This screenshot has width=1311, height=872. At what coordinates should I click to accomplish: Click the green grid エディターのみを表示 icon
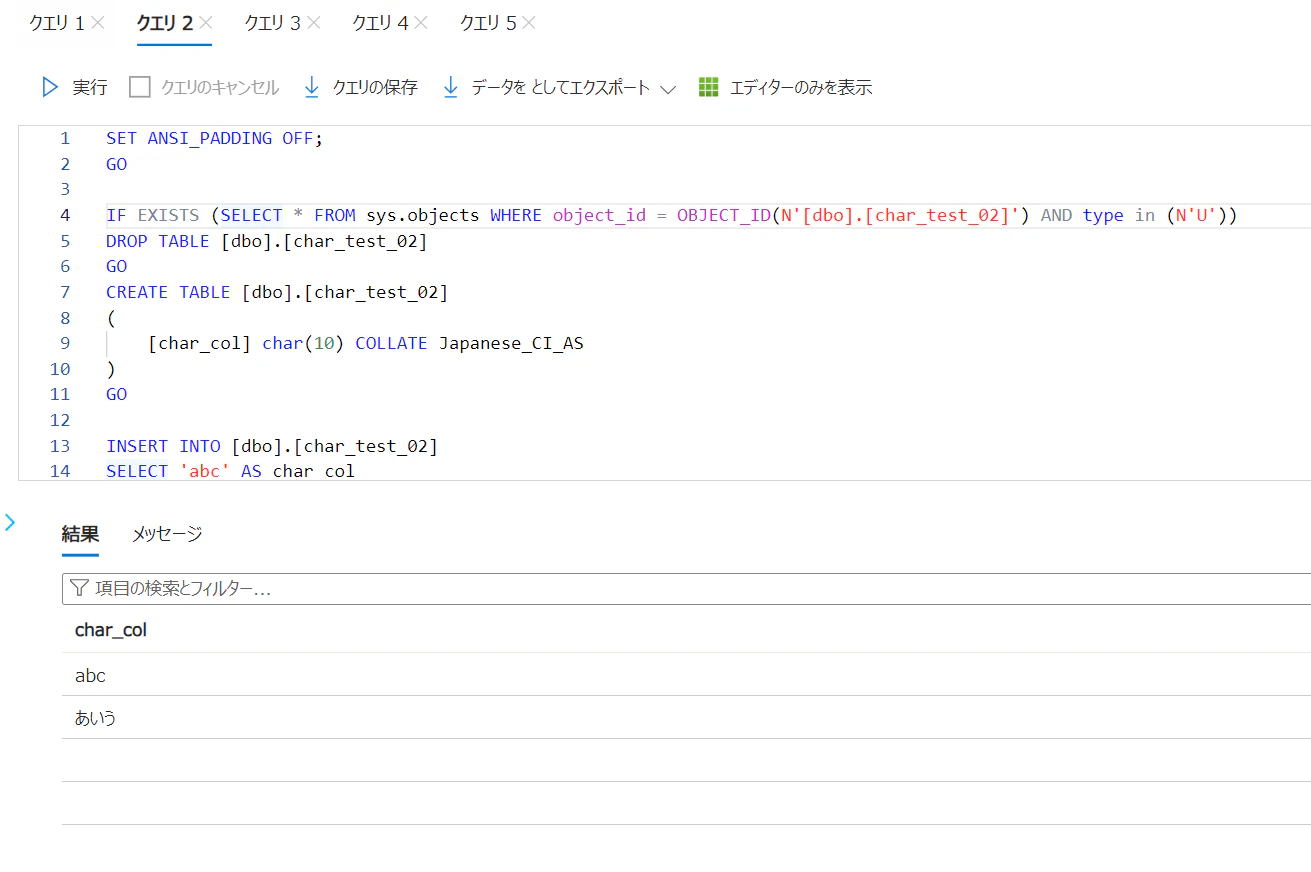pos(709,87)
